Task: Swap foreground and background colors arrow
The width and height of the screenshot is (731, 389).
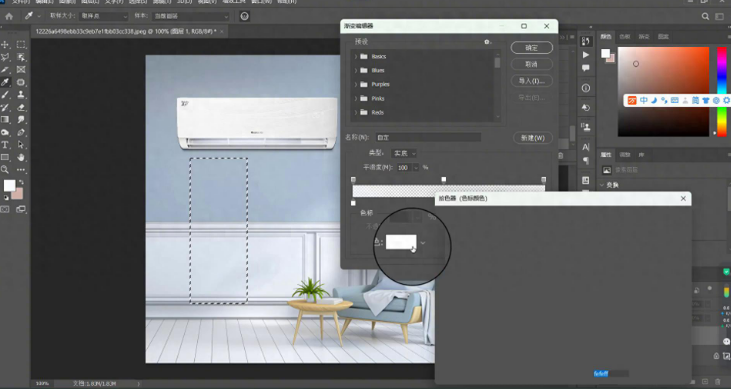Action: pos(21,182)
